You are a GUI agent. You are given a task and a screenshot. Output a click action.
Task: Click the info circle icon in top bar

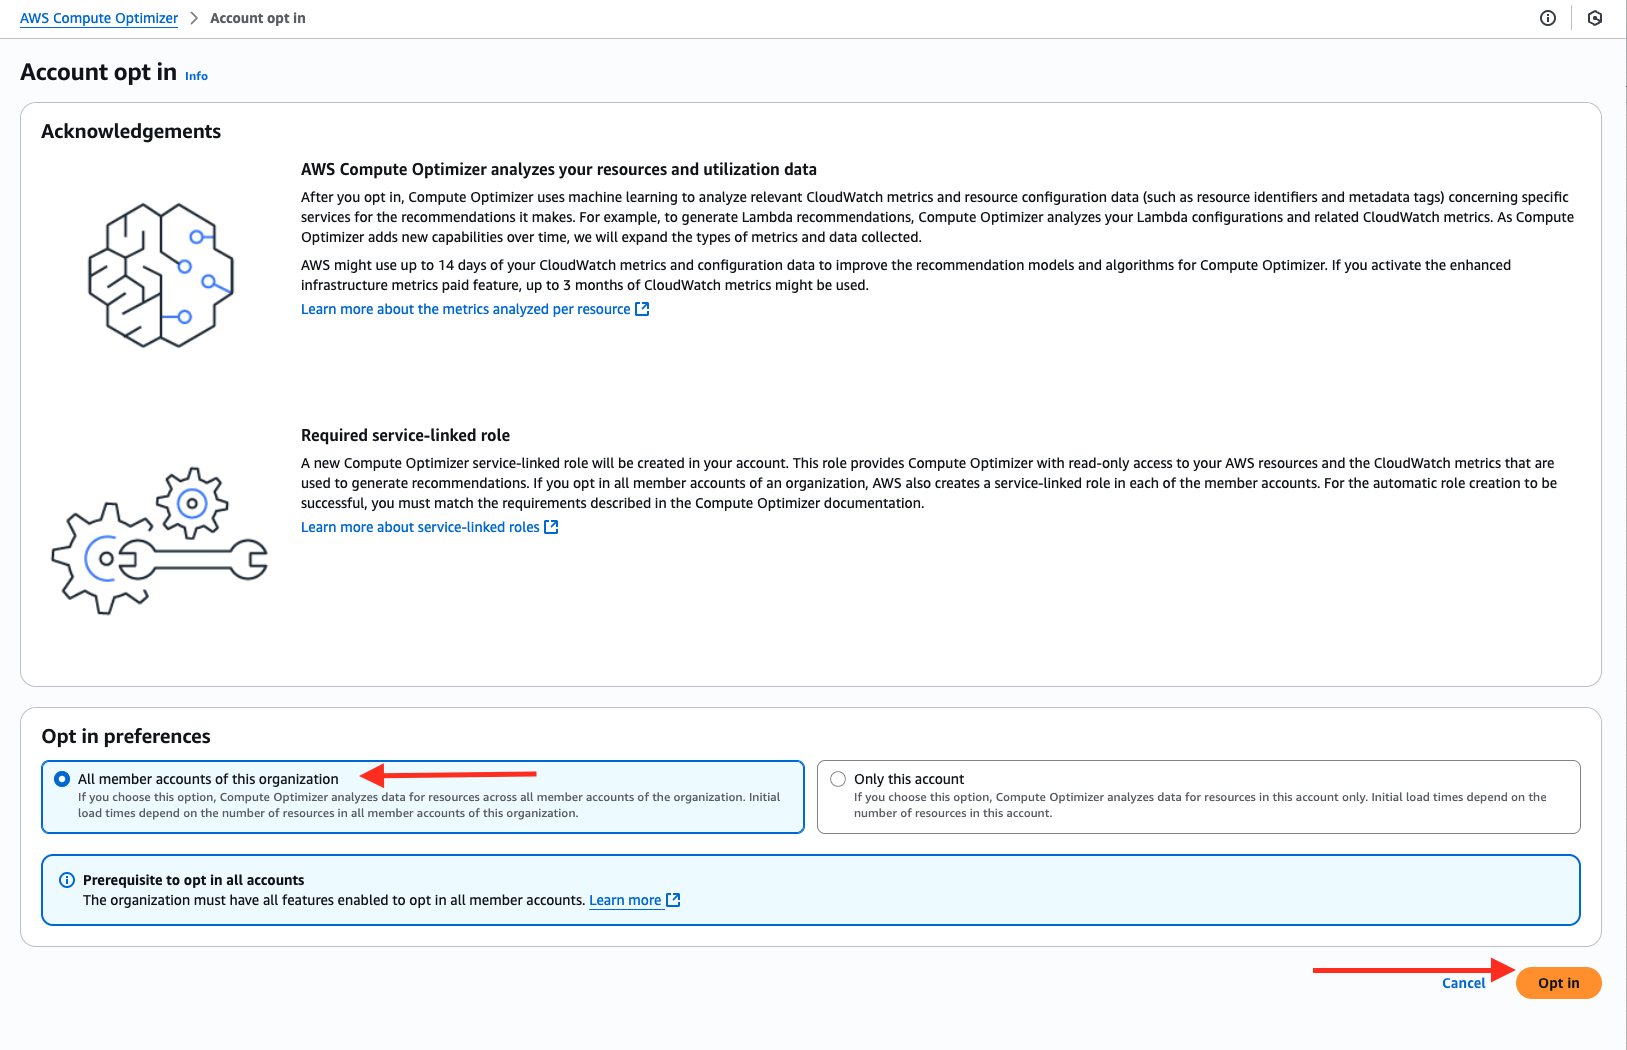click(x=1548, y=18)
